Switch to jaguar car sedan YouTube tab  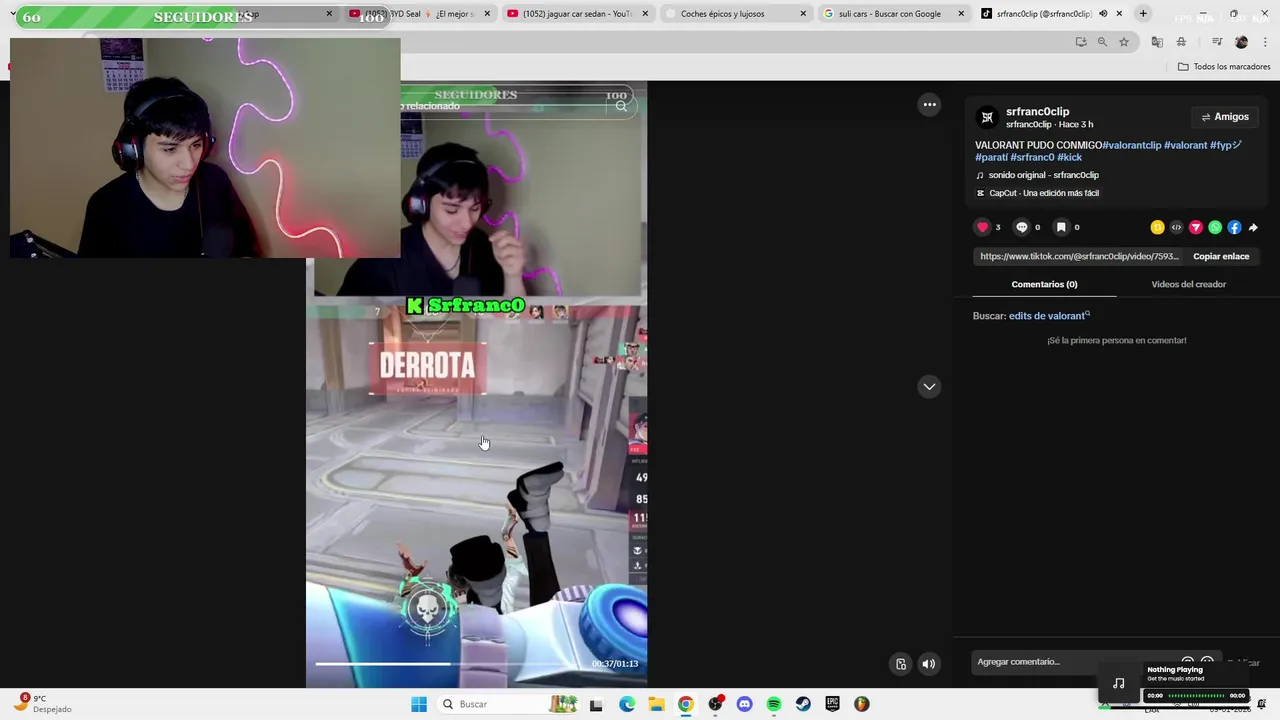[577, 14]
